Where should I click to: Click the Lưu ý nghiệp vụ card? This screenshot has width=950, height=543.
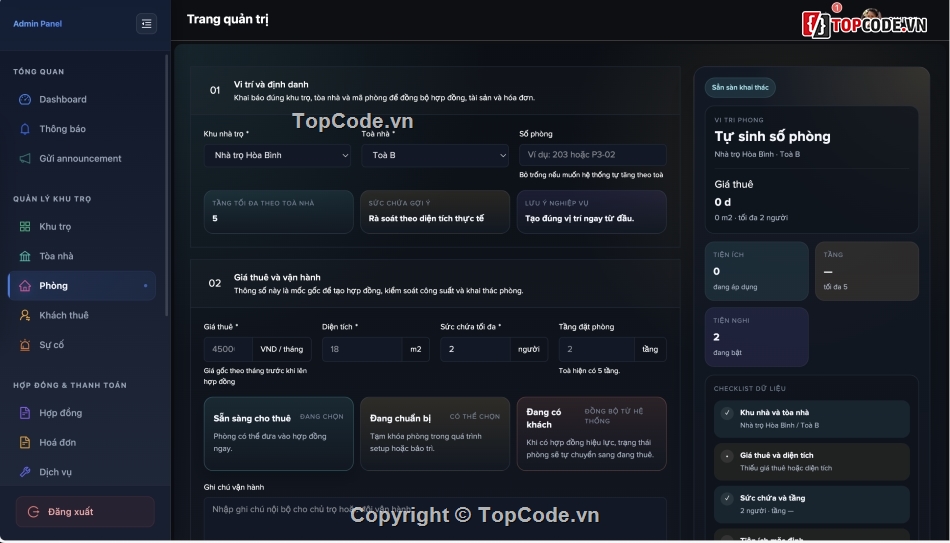pos(591,212)
